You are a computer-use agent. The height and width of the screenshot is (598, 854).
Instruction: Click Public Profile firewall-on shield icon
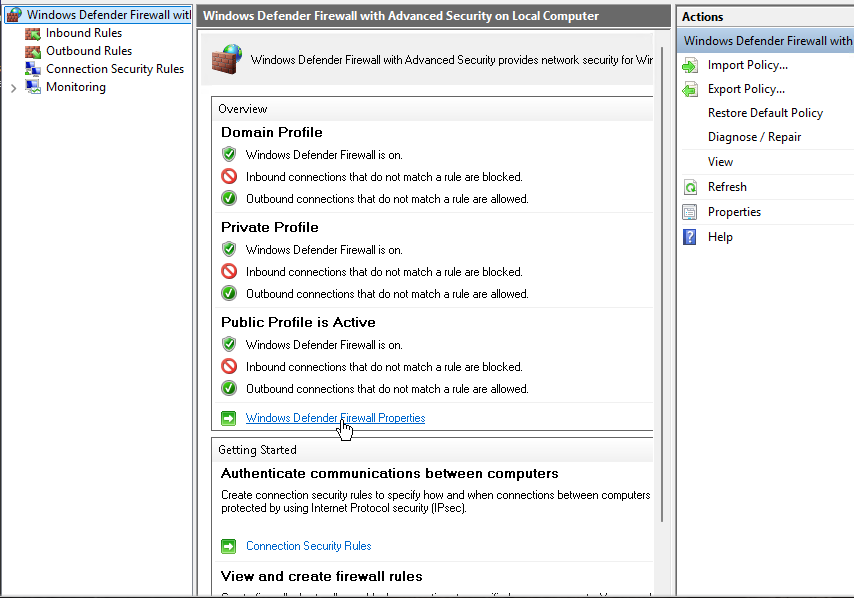click(x=229, y=345)
